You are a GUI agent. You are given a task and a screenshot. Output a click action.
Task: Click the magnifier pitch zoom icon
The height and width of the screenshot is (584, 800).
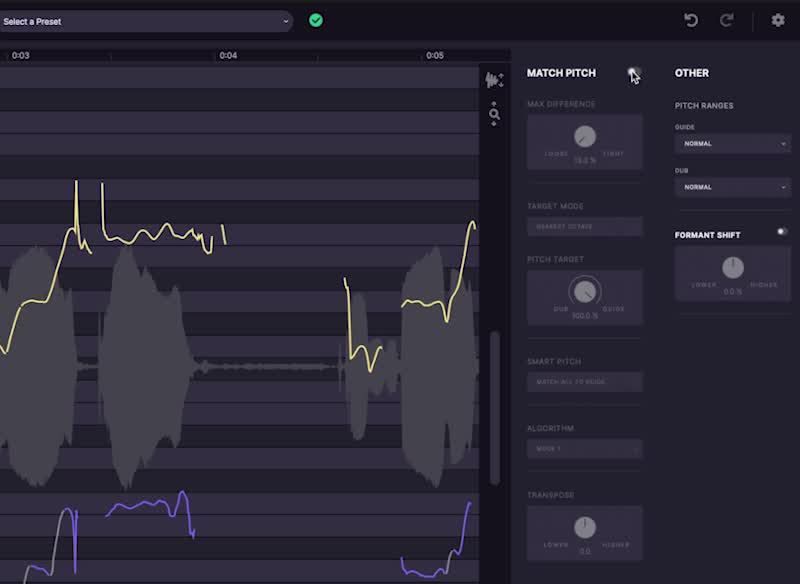pos(494,115)
